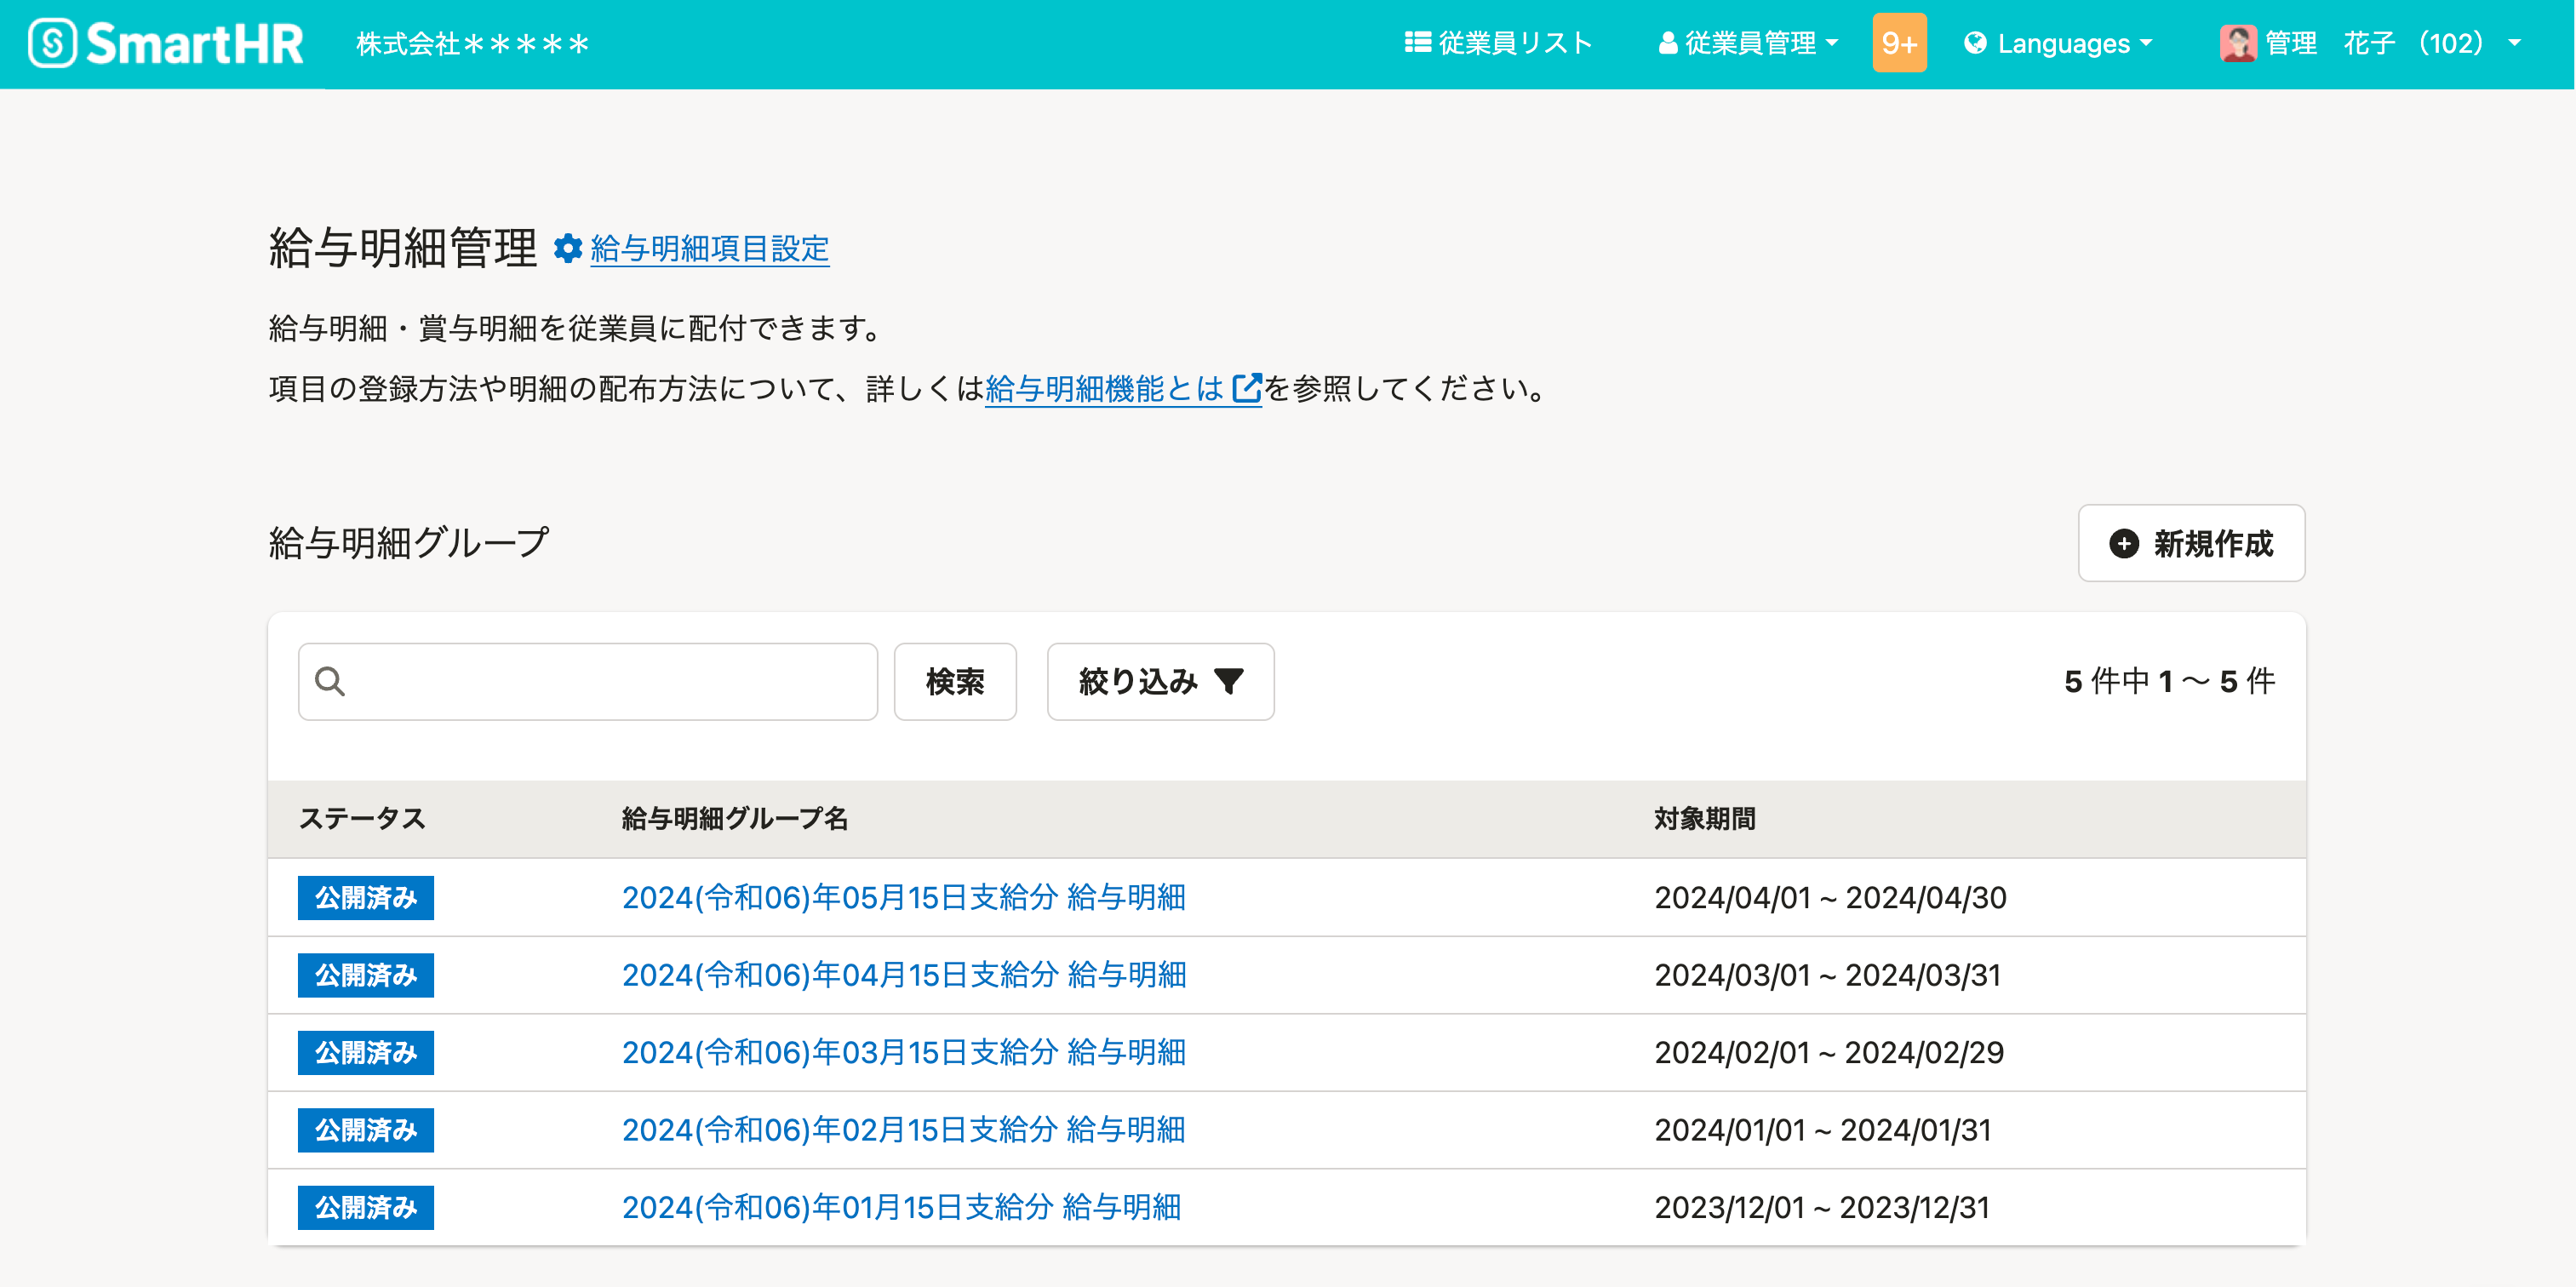The width and height of the screenshot is (2576, 1287).
Task: Click 公開済み status badge for 03月 row
Action: [x=366, y=1053]
